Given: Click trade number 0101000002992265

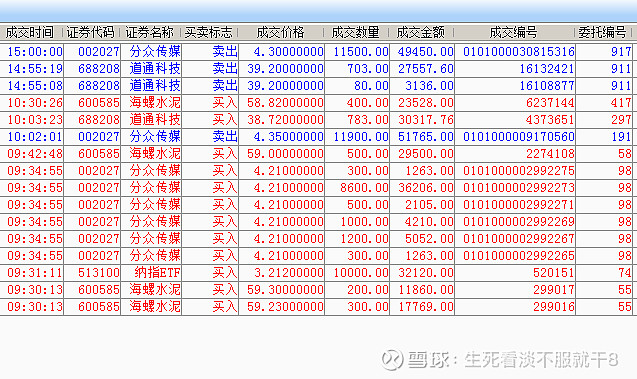Looking at the screenshot, I should point(519,256).
